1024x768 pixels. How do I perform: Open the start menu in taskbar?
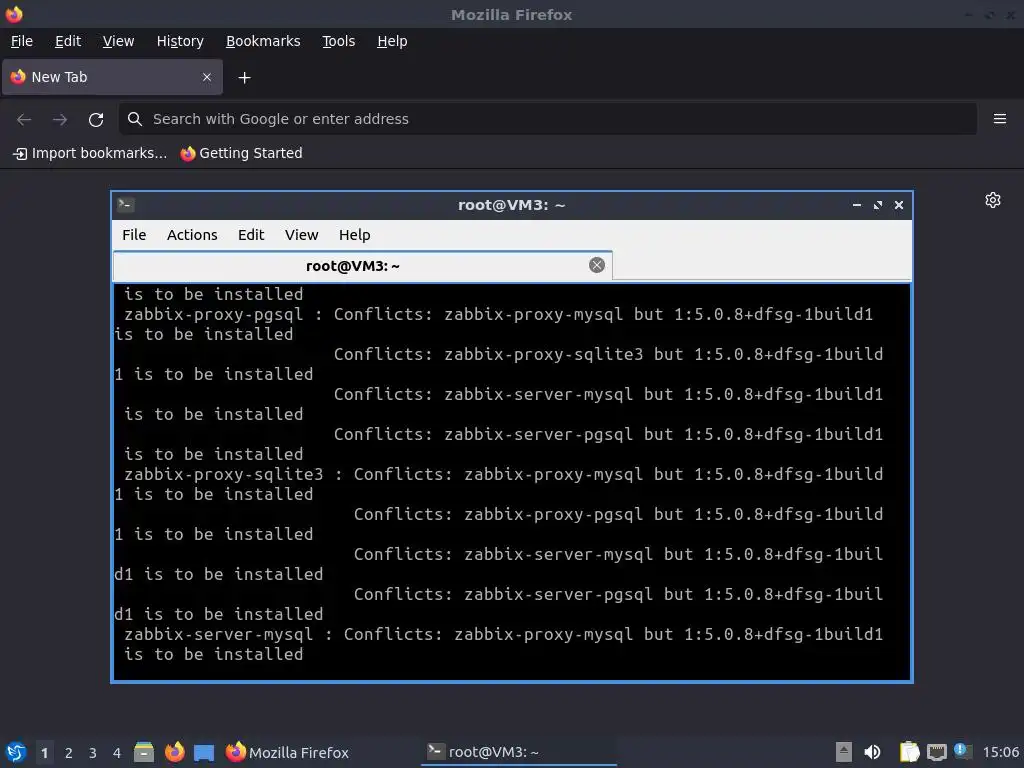[16, 752]
